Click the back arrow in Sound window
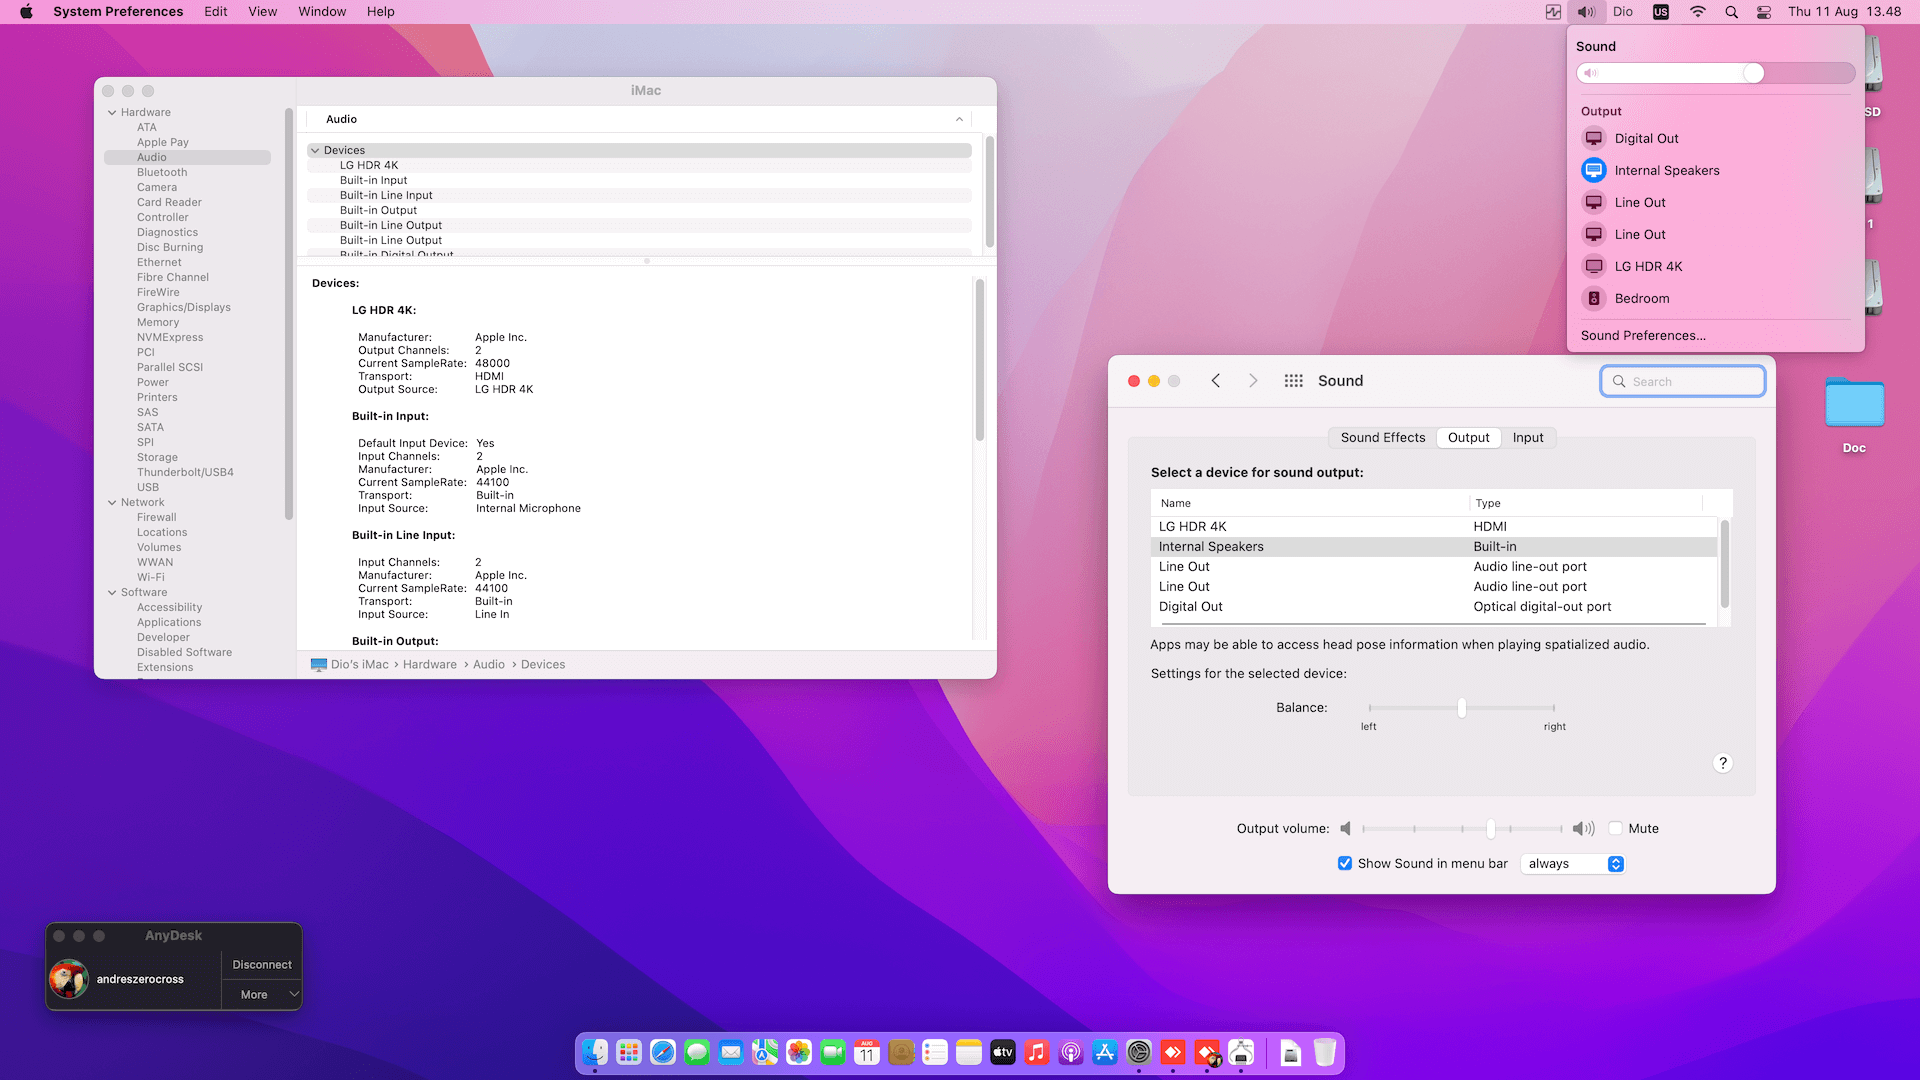This screenshot has width=1920, height=1080. pos(1216,381)
